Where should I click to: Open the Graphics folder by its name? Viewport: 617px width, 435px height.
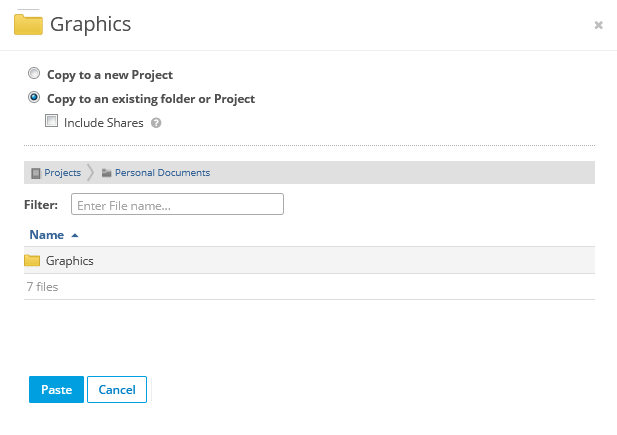(70, 260)
